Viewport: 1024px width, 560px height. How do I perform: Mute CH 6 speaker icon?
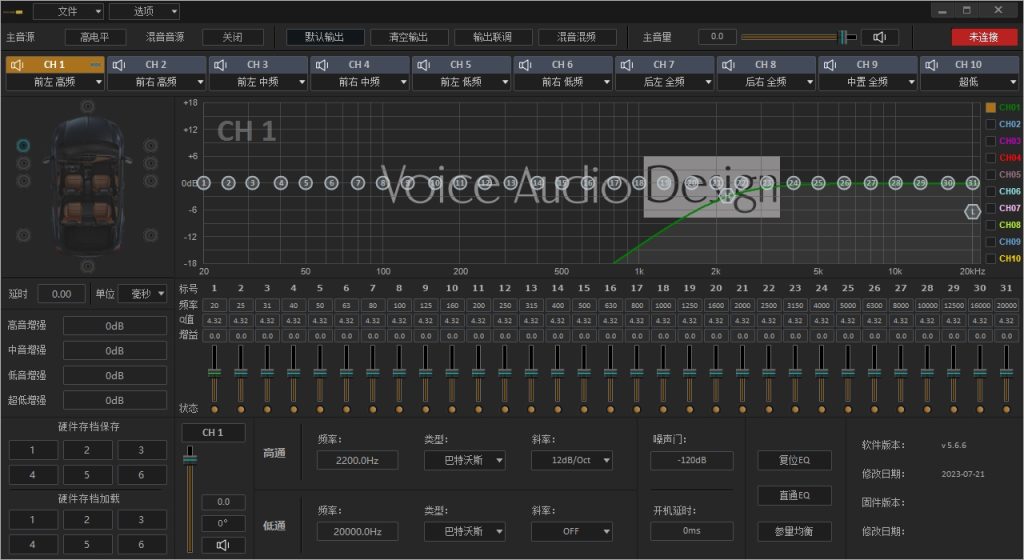coord(525,65)
